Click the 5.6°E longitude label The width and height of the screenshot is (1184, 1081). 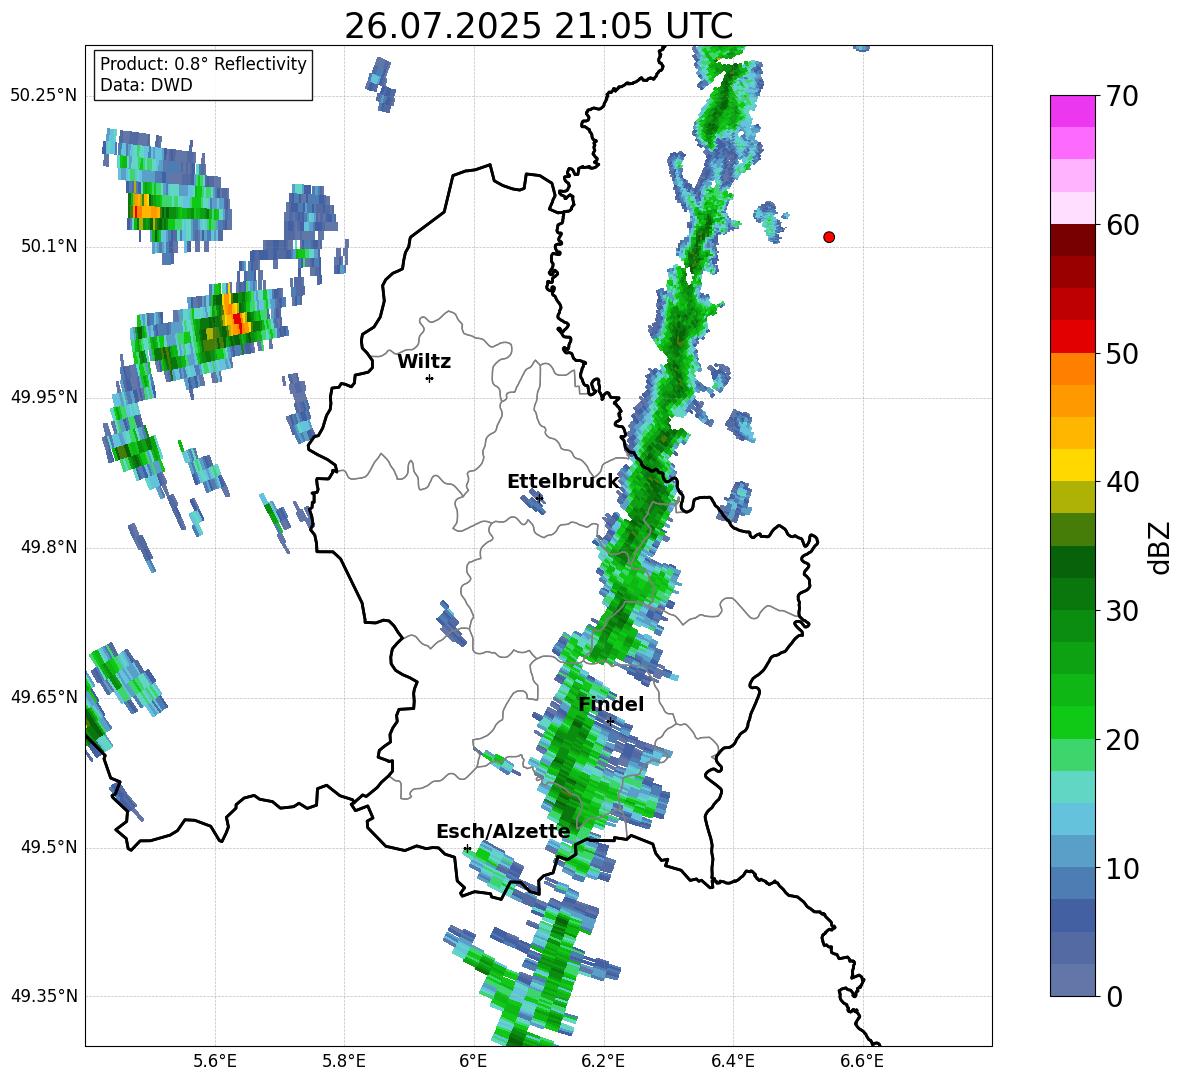(x=215, y=1061)
